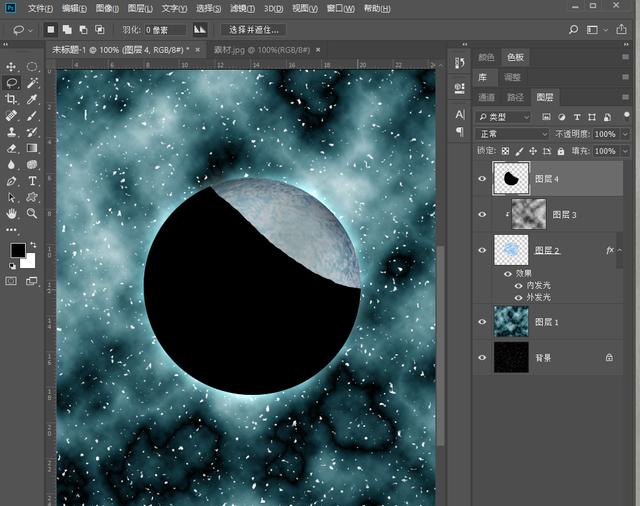The height and width of the screenshot is (506, 640).
Task: Select the Eyedropper tool
Action: coord(33,100)
